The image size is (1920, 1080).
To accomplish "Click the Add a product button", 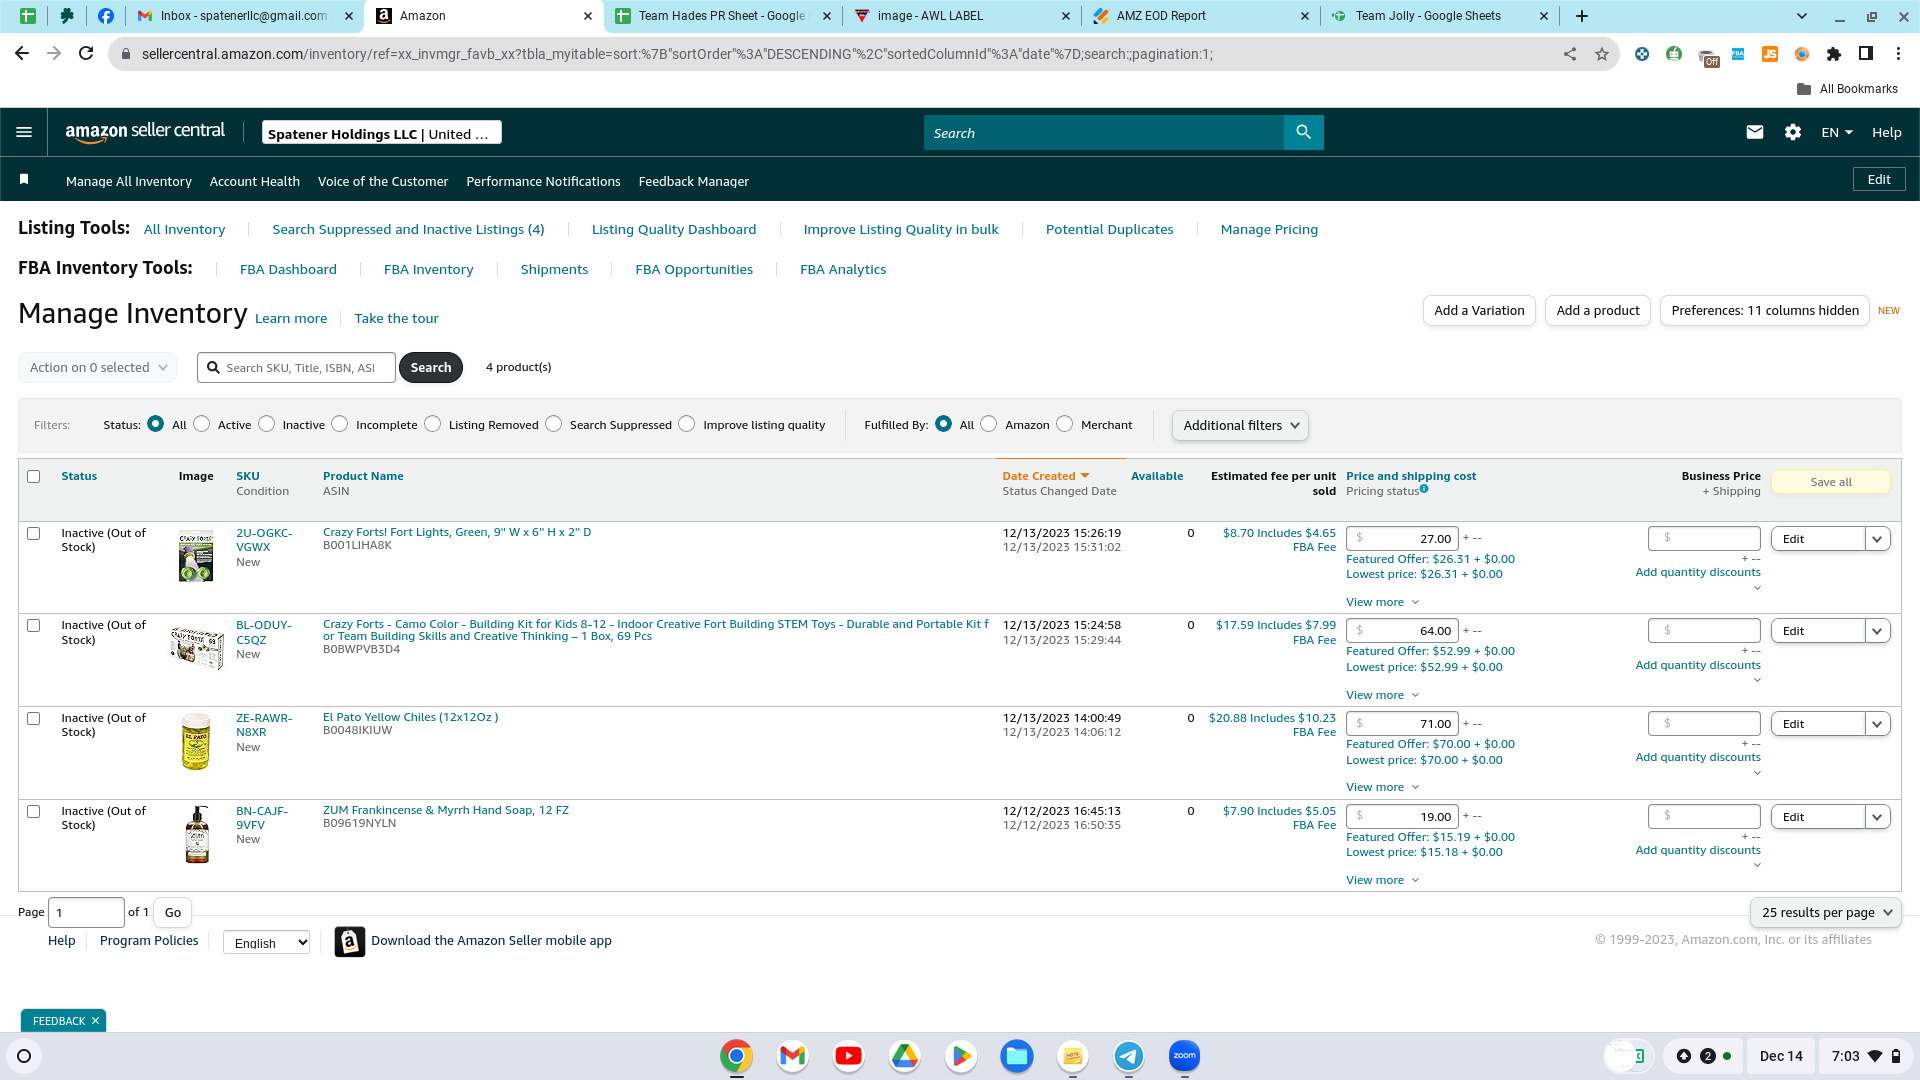I will coord(1598,311).
